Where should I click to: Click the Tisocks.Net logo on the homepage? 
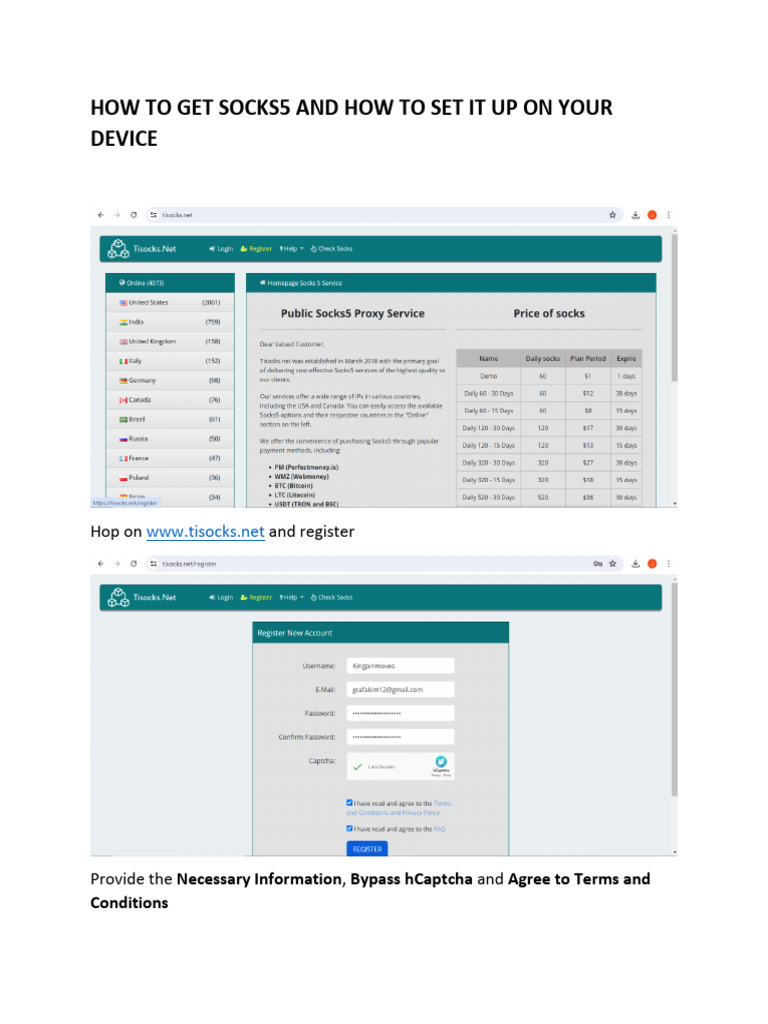coord(142,249)
